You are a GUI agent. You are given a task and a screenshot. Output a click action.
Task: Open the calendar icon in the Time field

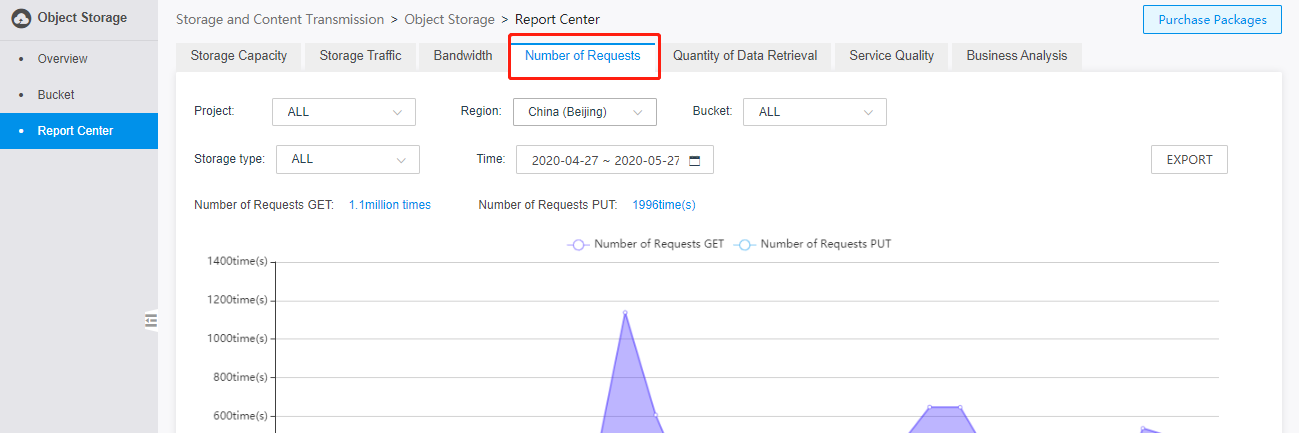(695, 160)
